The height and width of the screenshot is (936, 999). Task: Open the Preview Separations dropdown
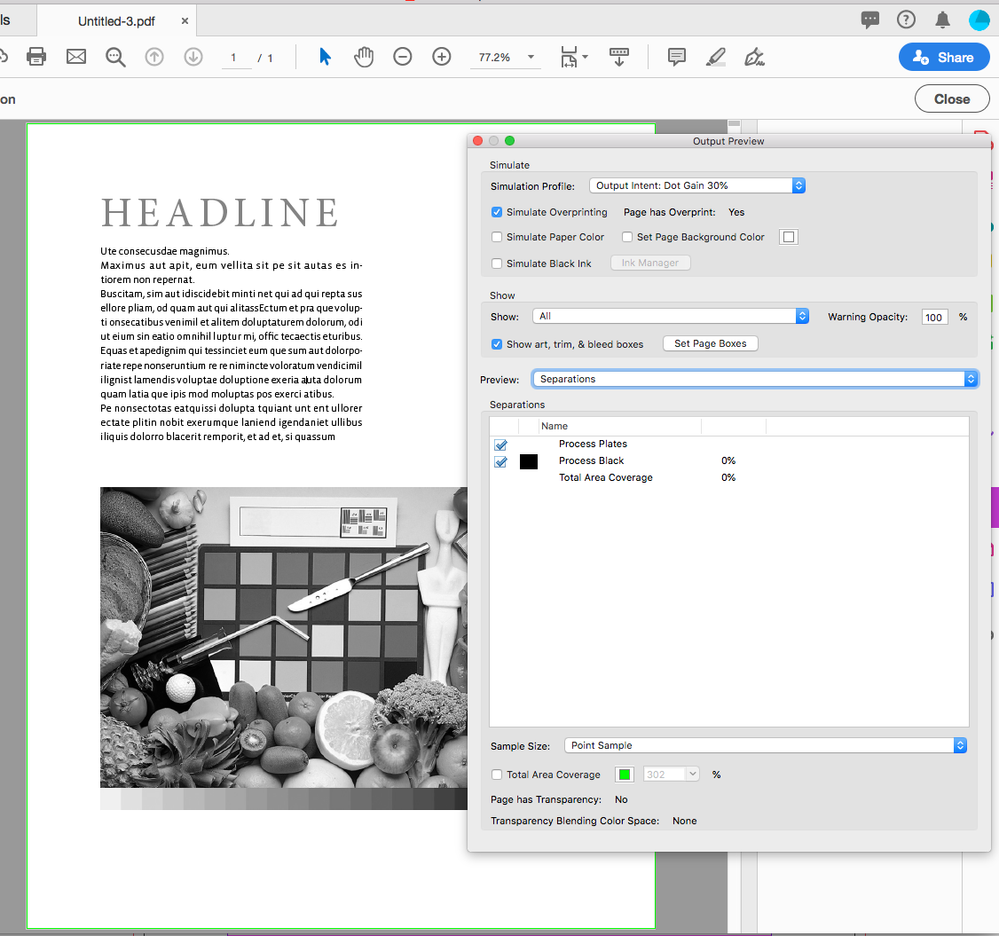click(x=754, y=380)
